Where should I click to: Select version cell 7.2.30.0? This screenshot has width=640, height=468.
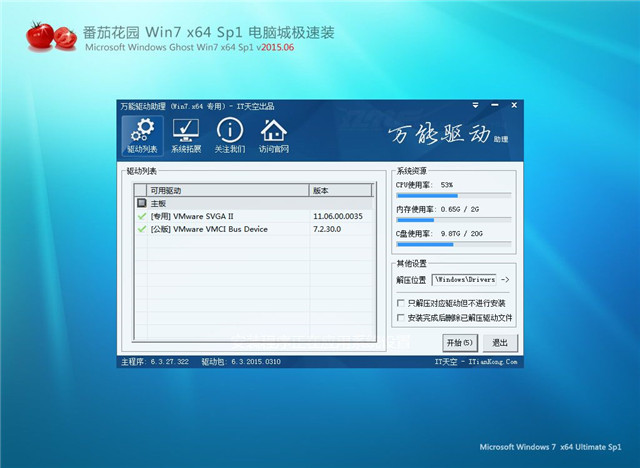pyautogui.click(x=327, y=229)
